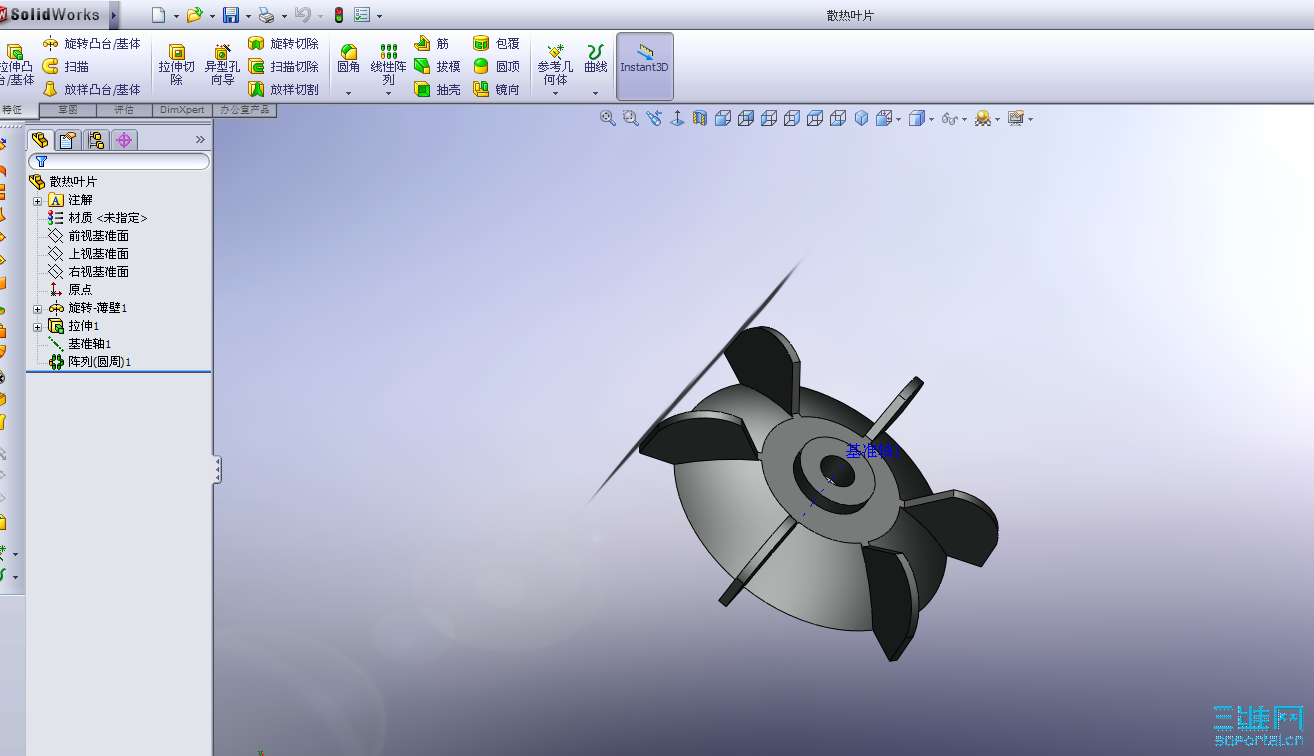This screenshot has height=756, width=1314.
Task: Print the document with the printer icon
Action: pos(266,15)
